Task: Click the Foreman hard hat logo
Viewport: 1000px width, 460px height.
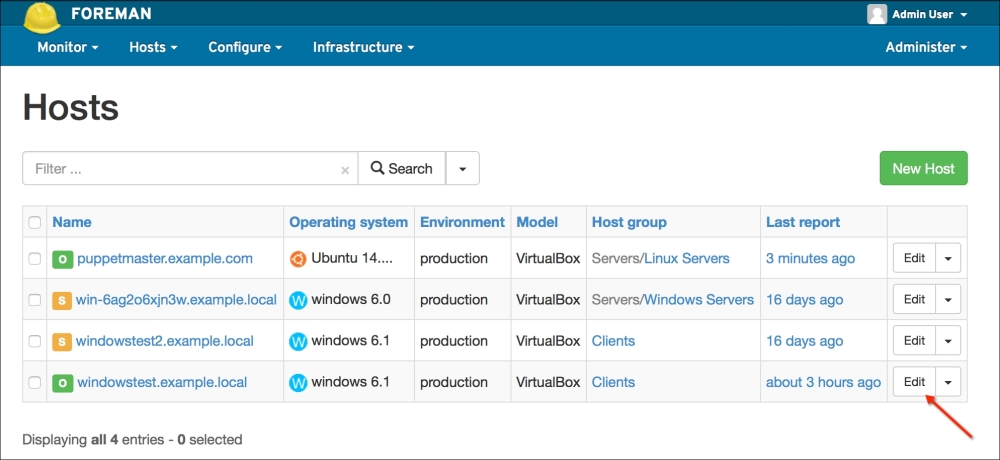Action: pyautogui.click(x=41, y=15)
